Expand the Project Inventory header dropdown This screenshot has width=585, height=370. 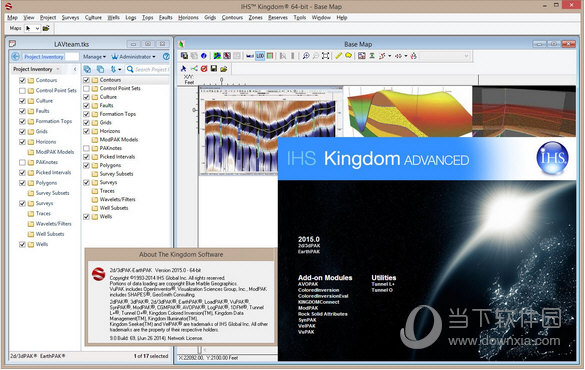(x=58, y=69)
